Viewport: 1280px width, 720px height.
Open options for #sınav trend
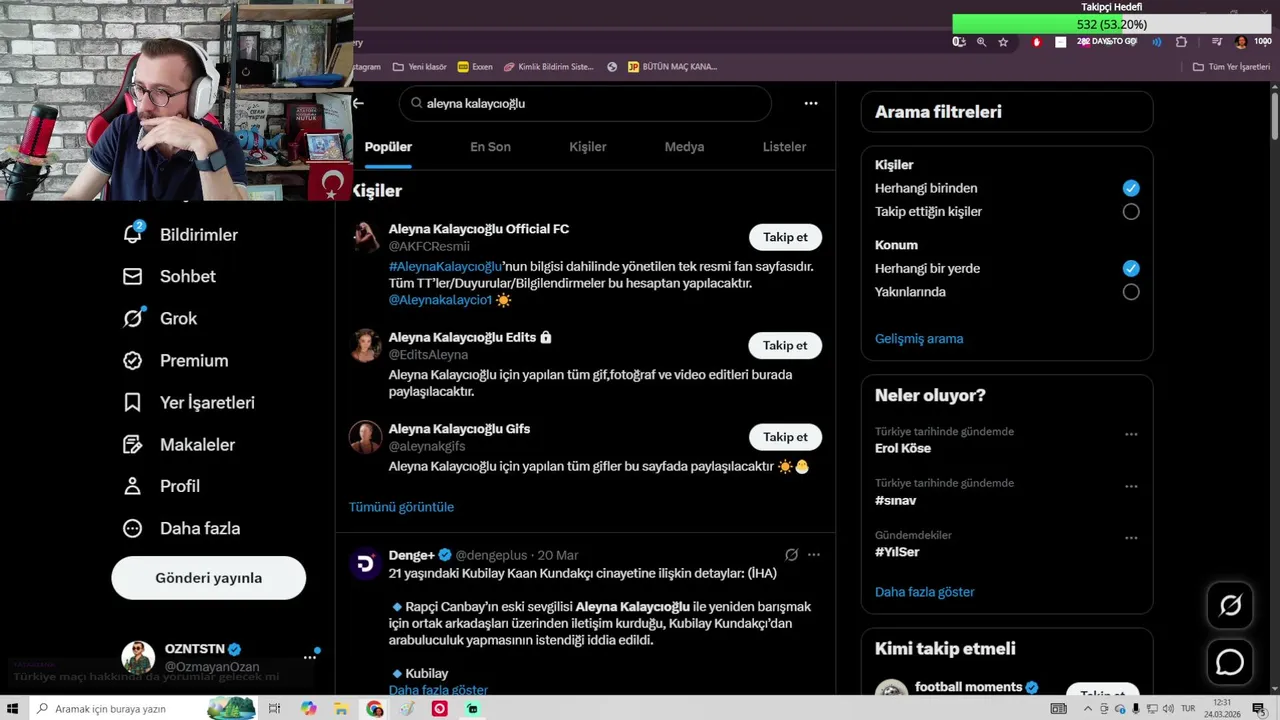(1131, 486)
